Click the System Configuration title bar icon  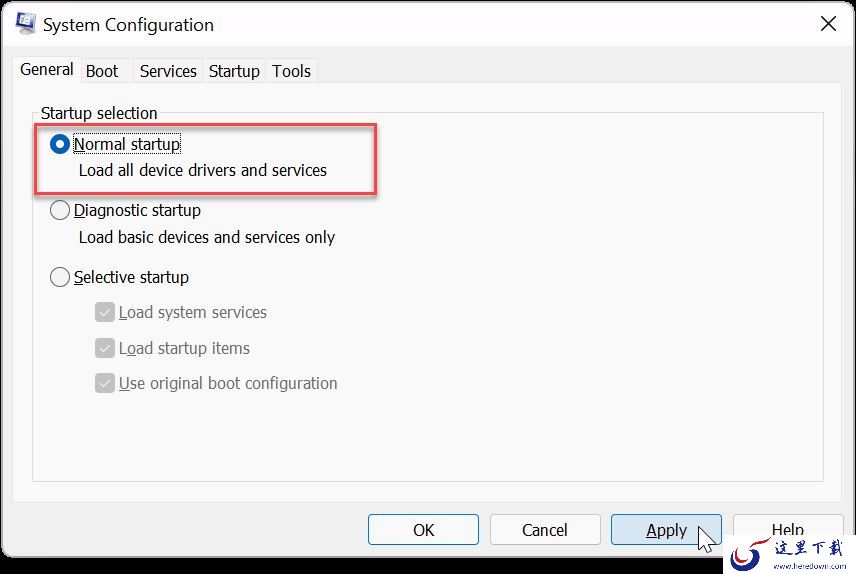[25, 23]
